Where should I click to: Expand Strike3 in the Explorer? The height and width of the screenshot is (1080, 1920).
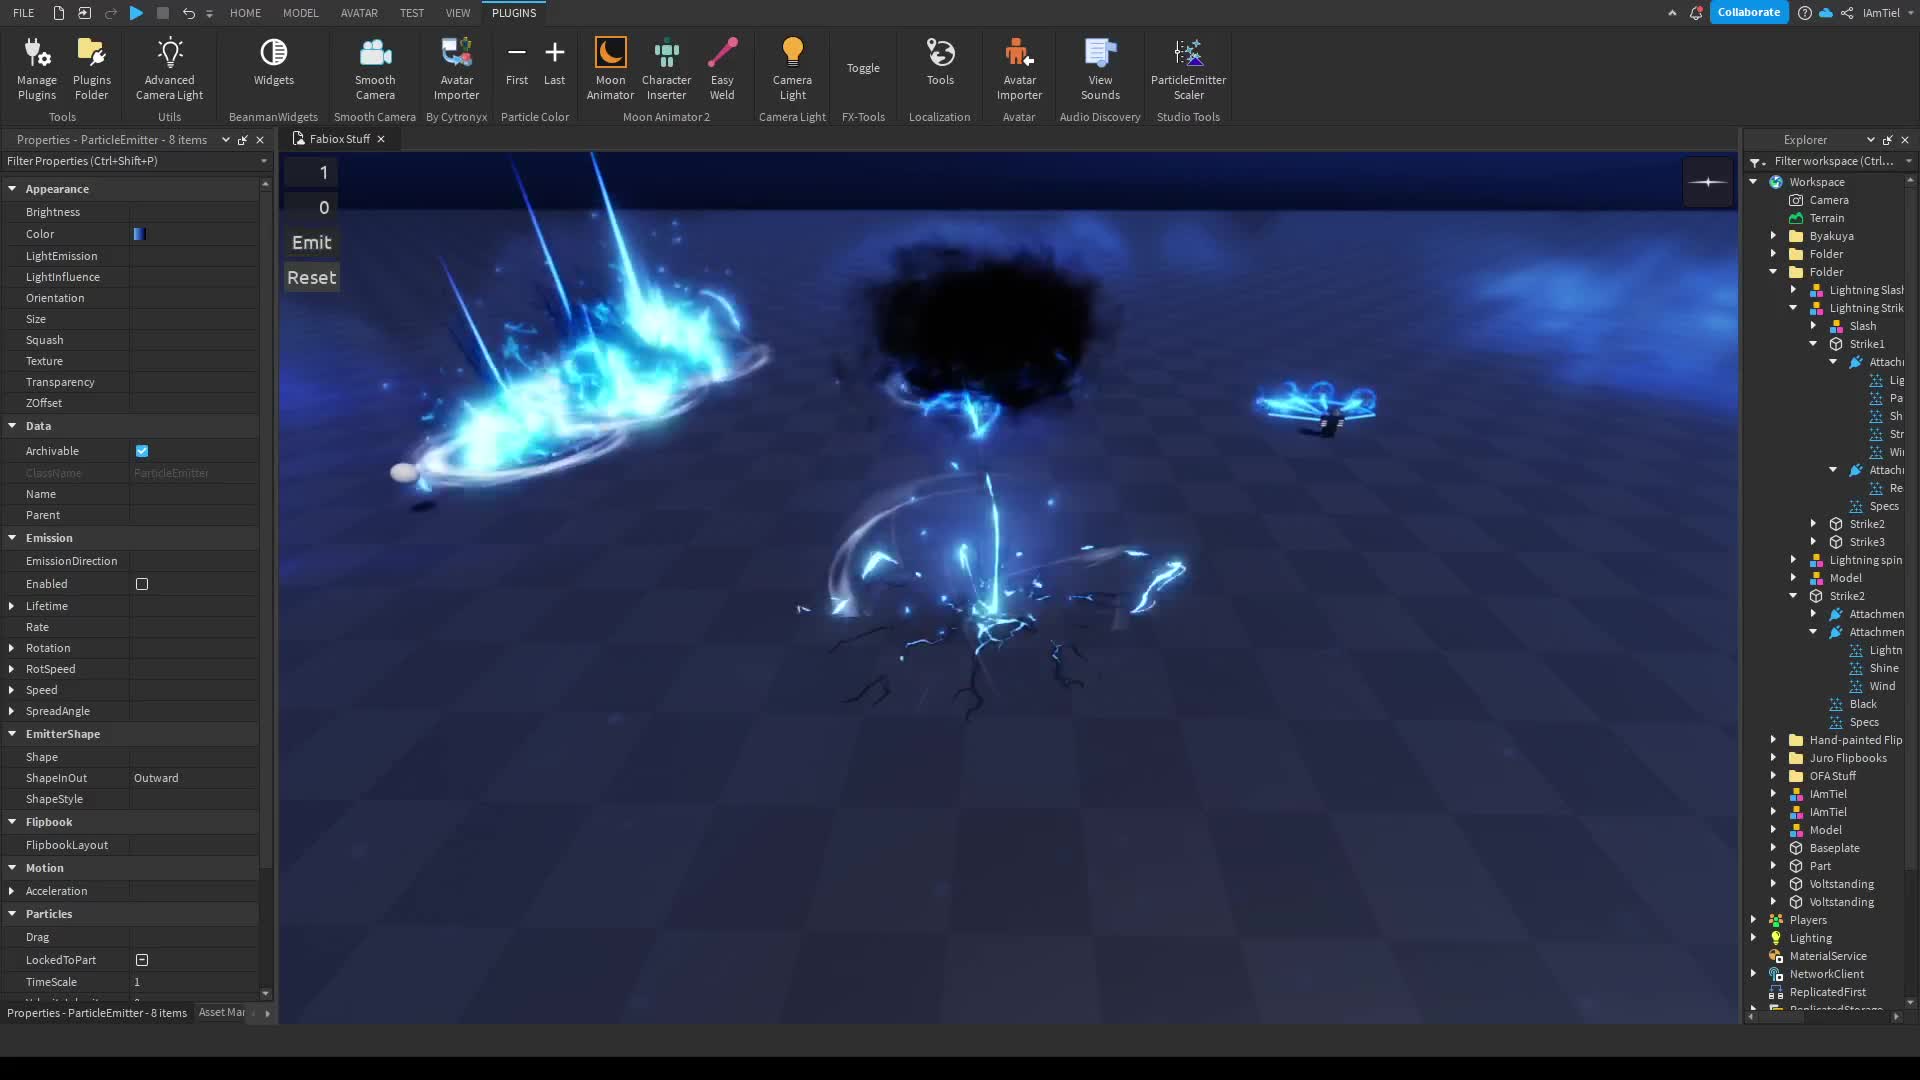coord(1815,541)
